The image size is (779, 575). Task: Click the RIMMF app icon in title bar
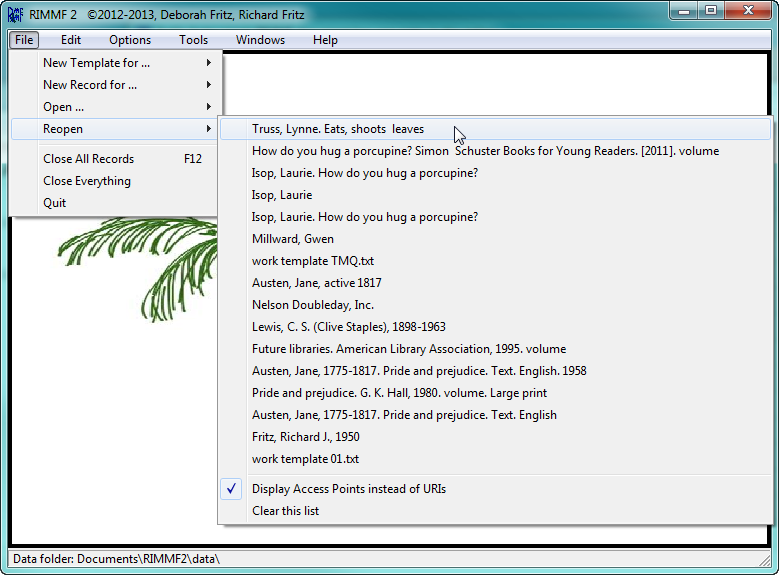(15, 14)
